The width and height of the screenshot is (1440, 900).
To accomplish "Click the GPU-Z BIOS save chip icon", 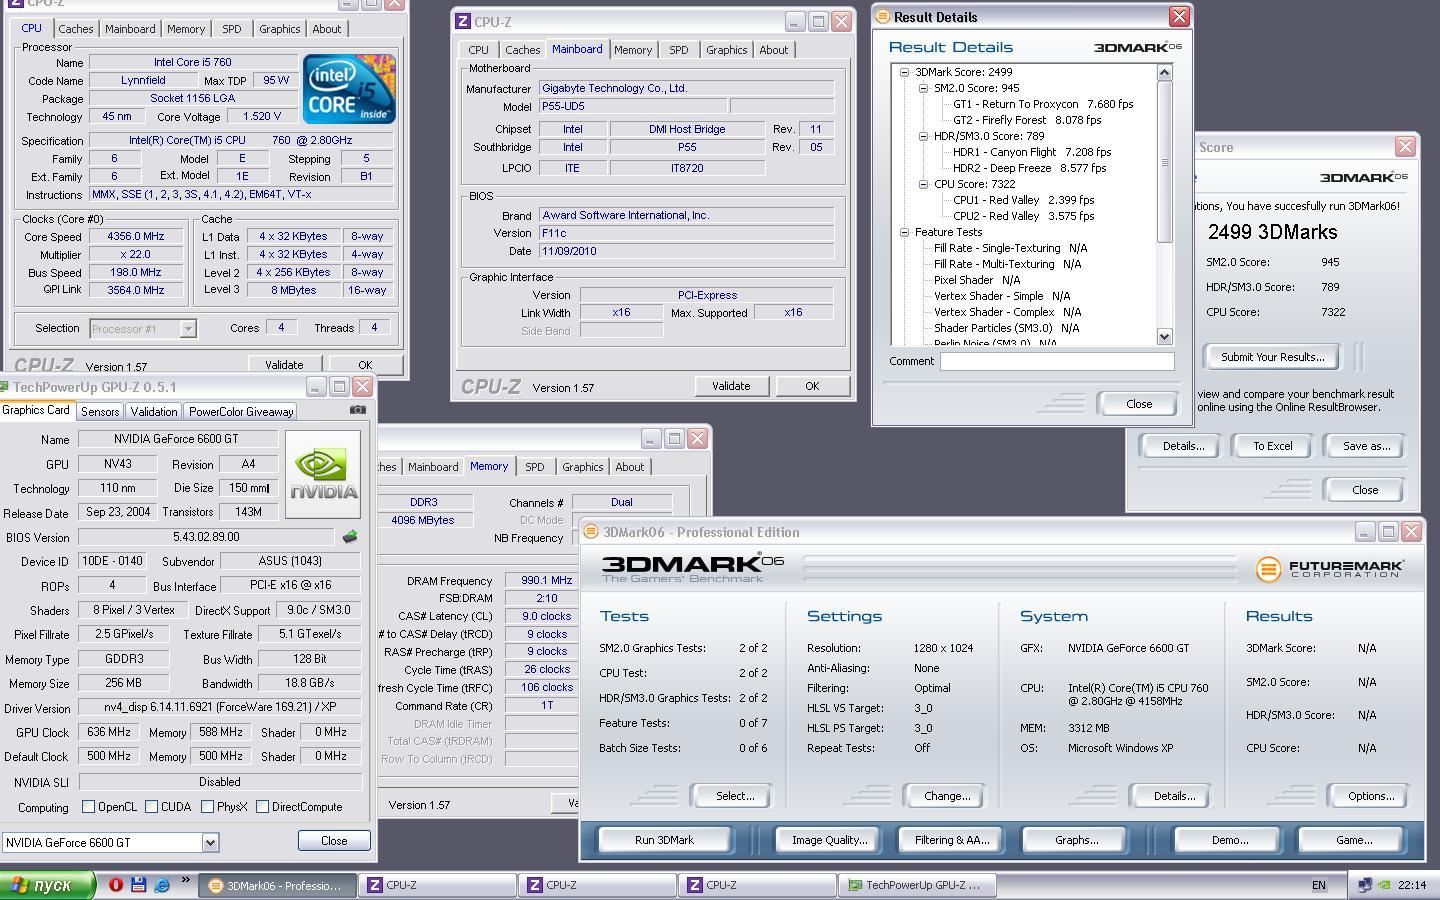I will tap(350, 537).
